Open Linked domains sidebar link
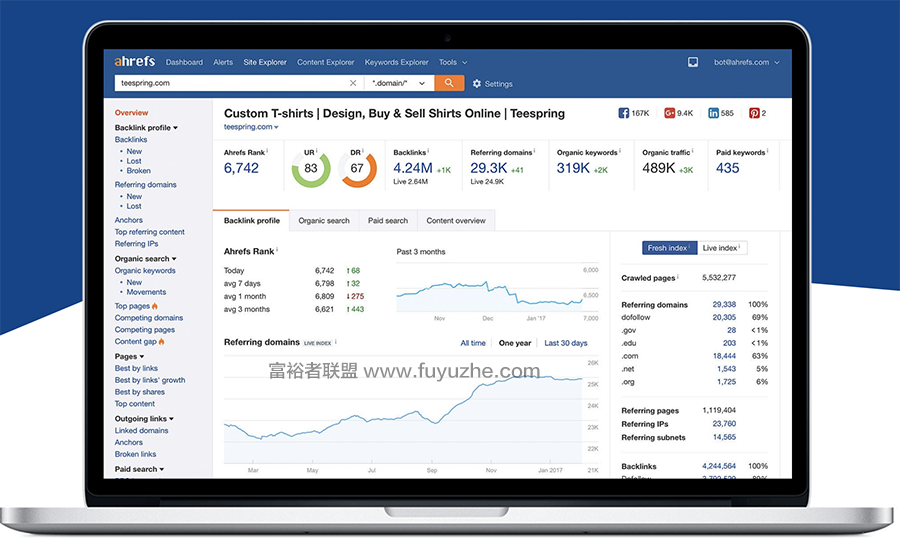Image resolution: width=900 pixels, height=548 pixels. pos(141,430)
